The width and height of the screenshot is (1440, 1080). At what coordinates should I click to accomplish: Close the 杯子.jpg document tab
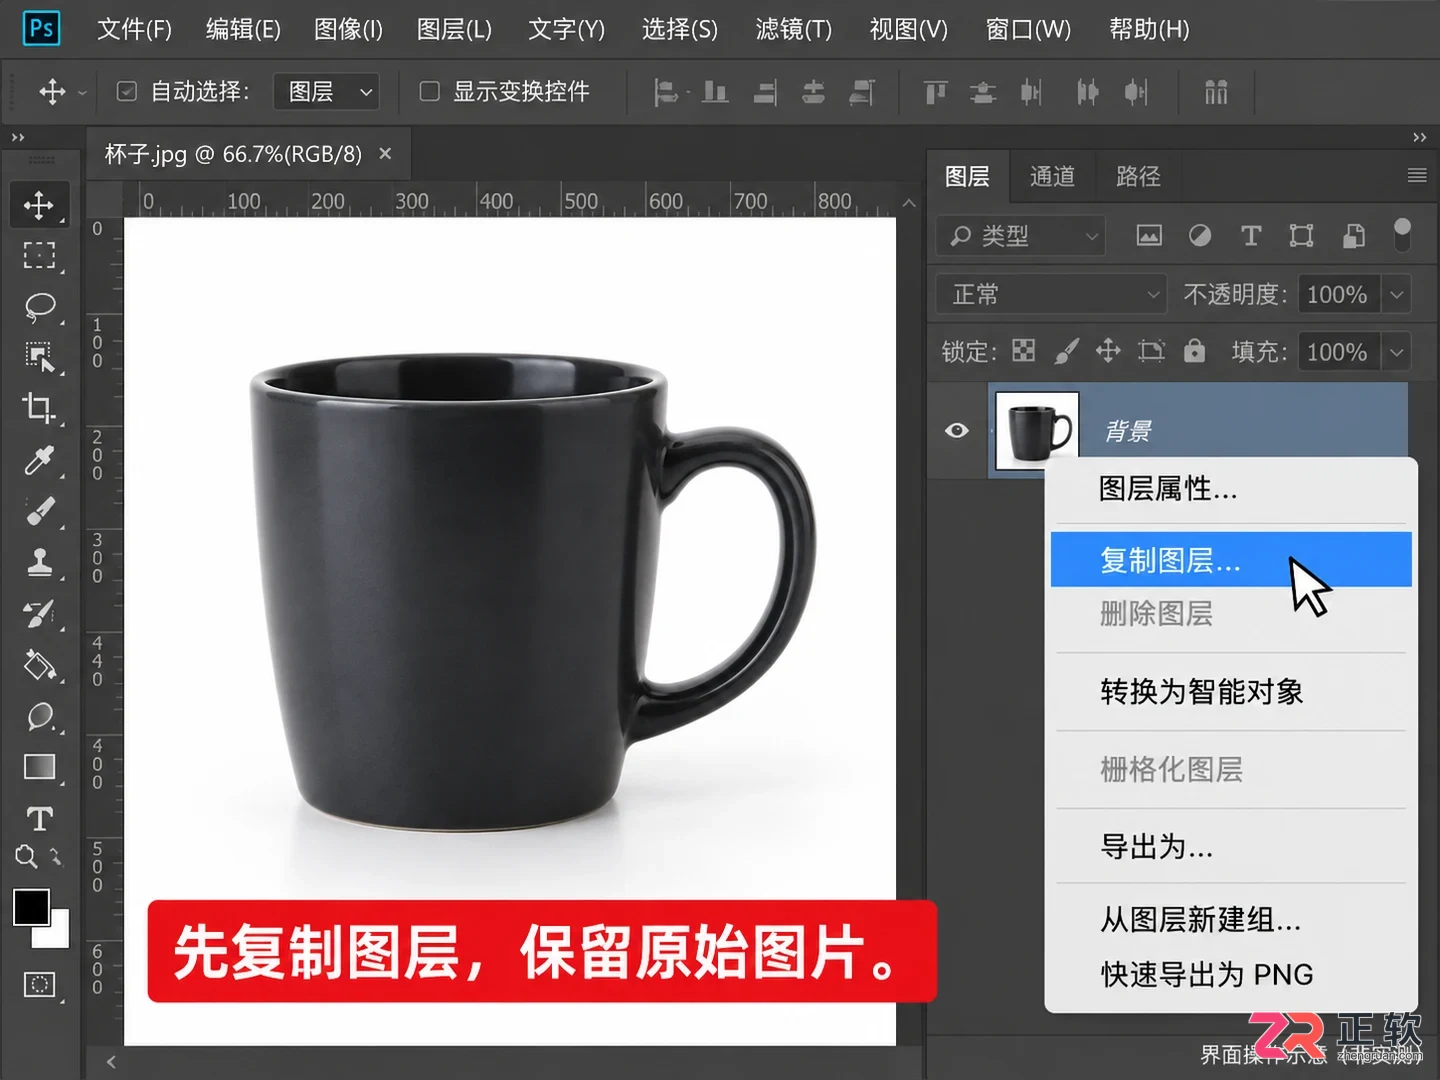coord(385,154)
